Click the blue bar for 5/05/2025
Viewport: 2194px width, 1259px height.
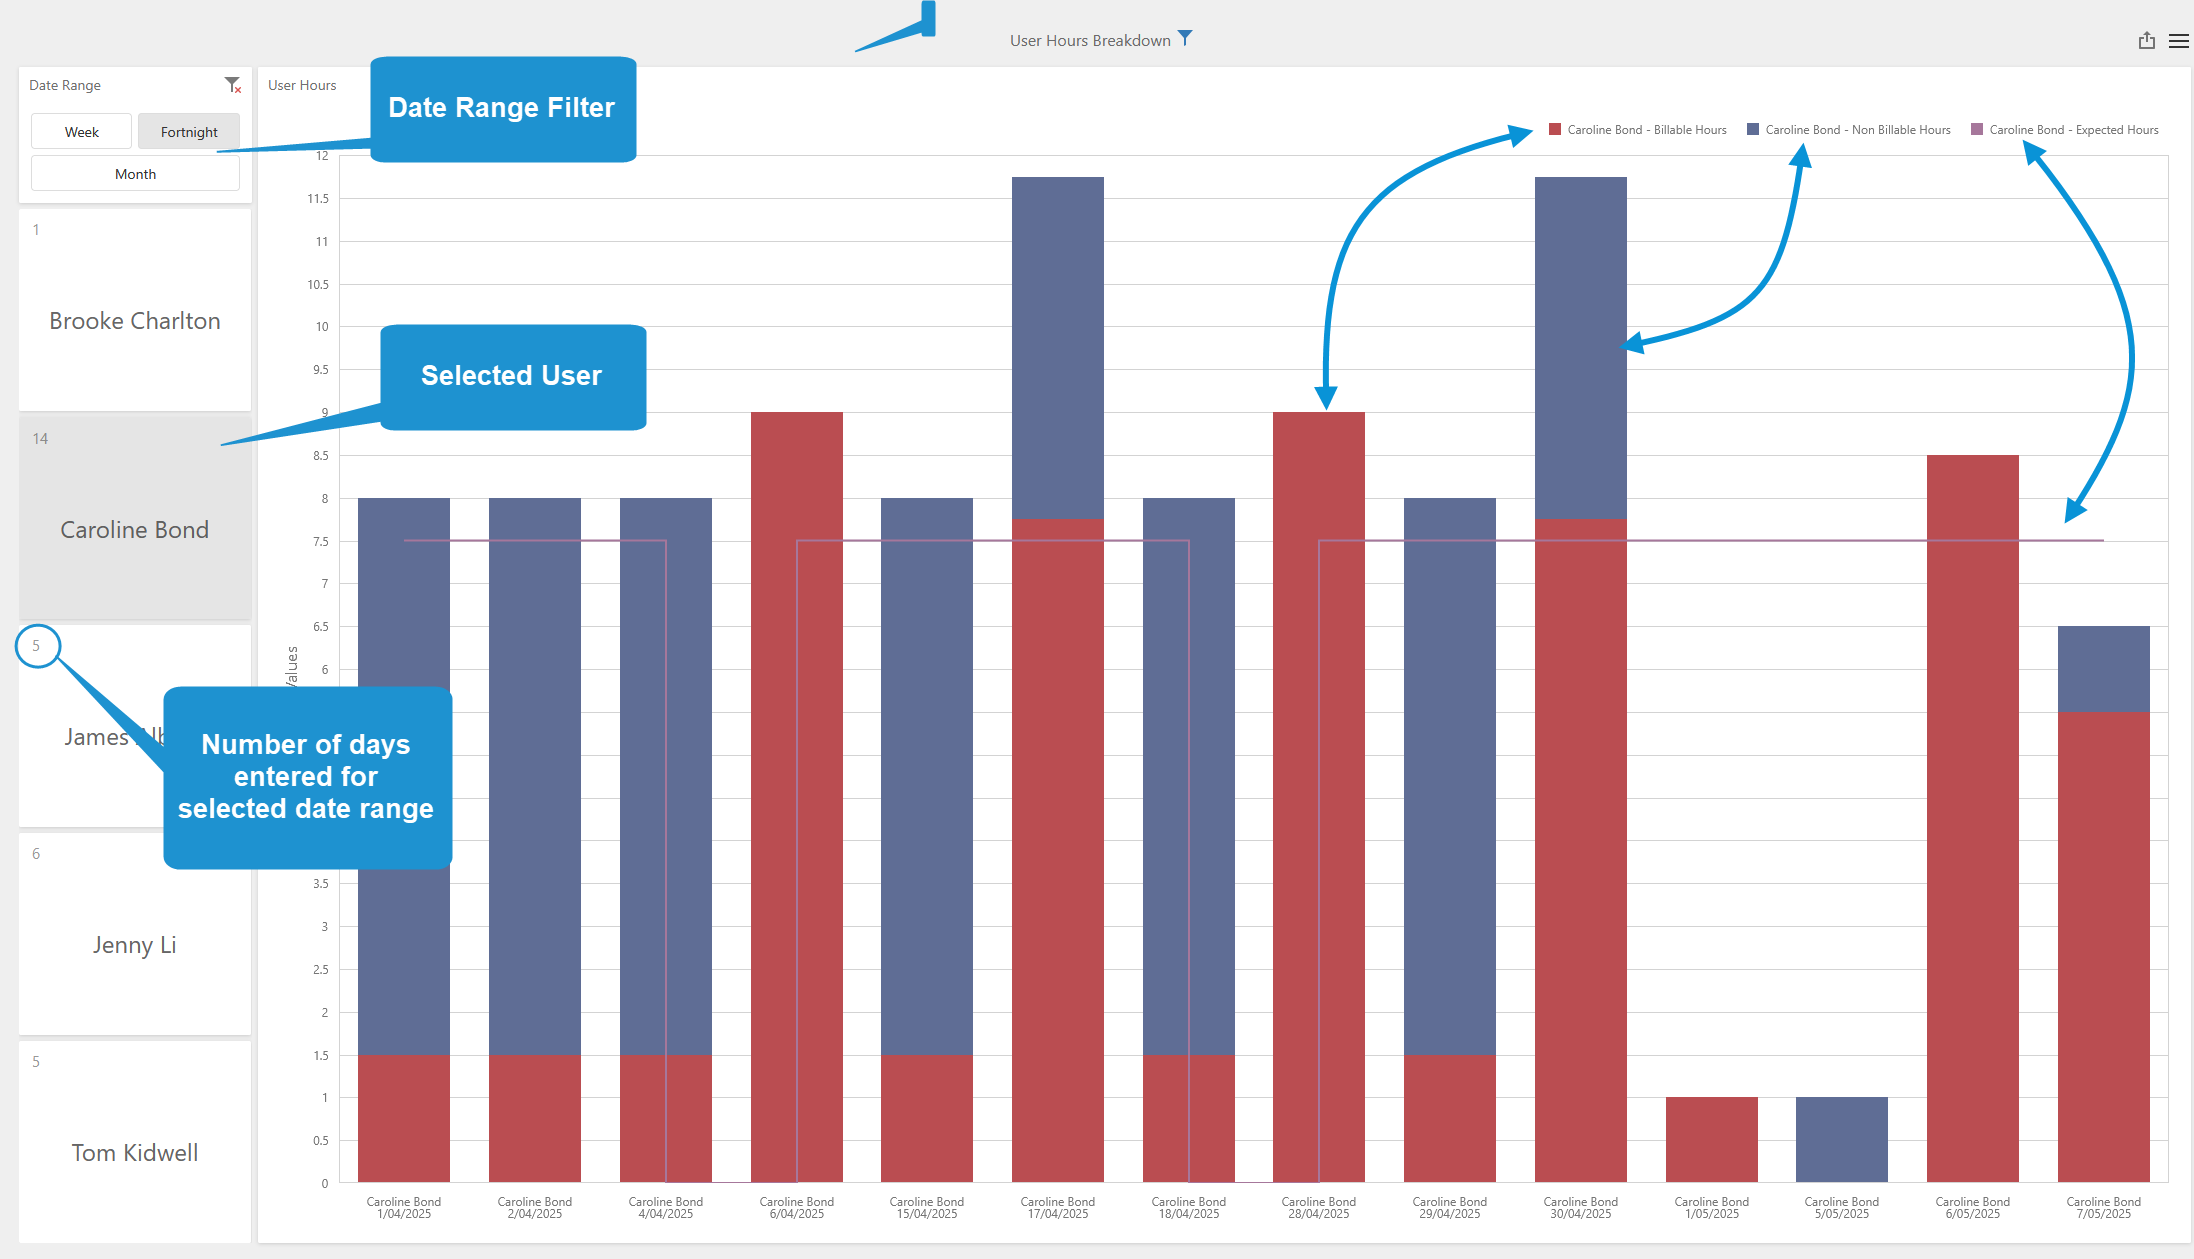pyautogui.click(x=1841, y=1140)
